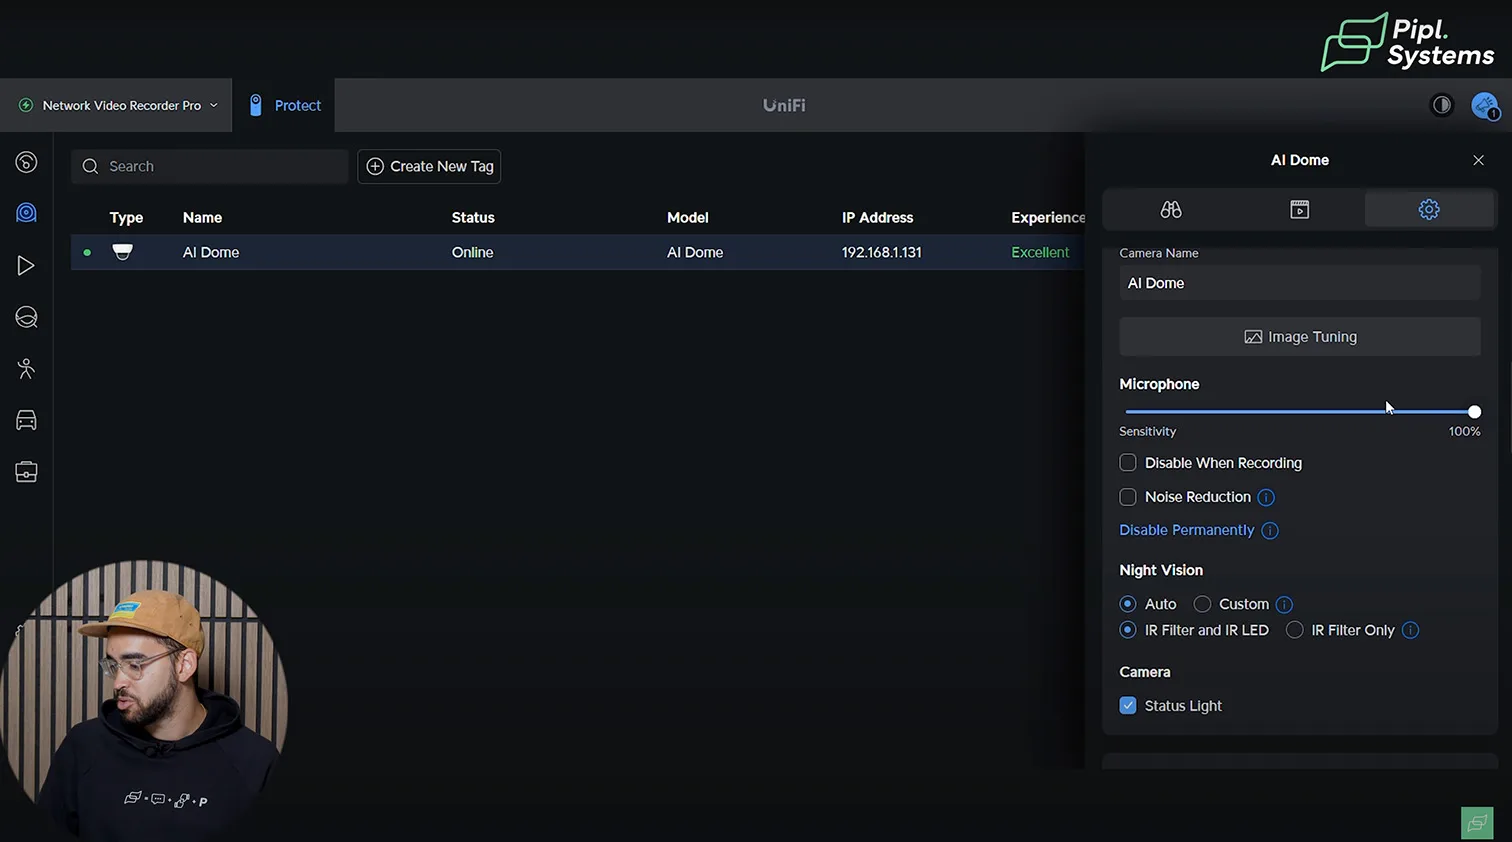Enable the Noise Reduction checkbox
Image resolution: width=1512 pixels, height=842 pixels.
(1128, 497)
